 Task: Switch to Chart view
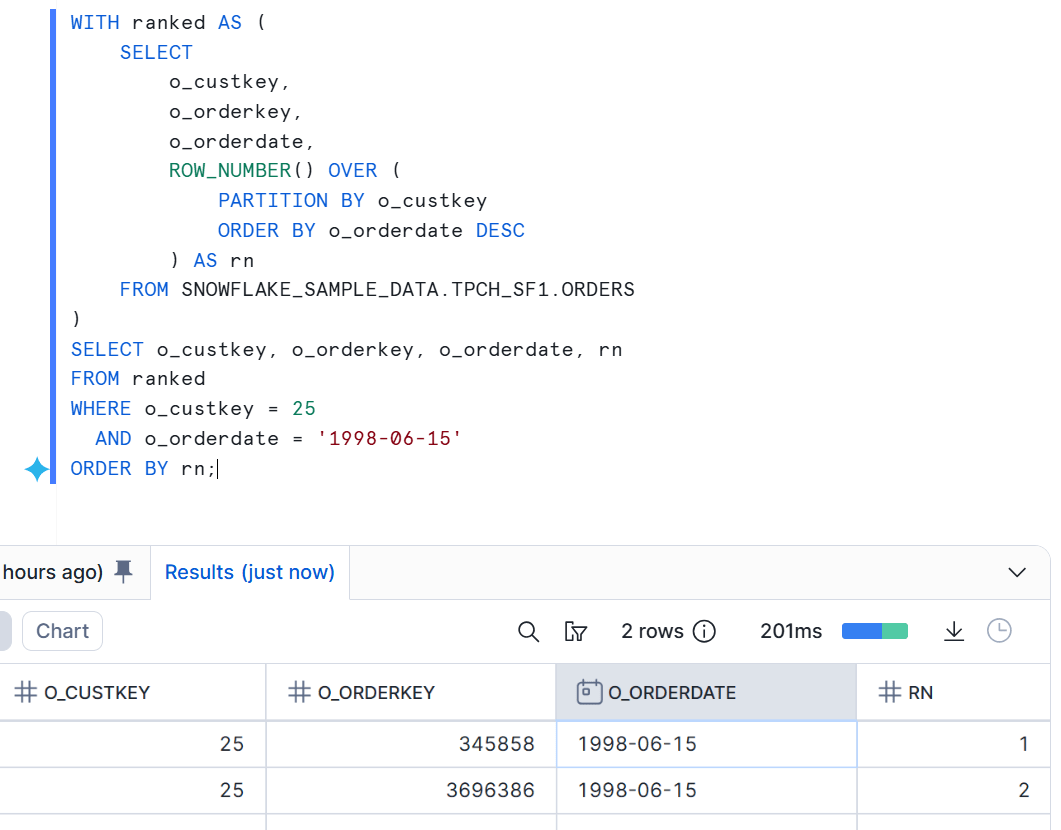tap(62, 631)
